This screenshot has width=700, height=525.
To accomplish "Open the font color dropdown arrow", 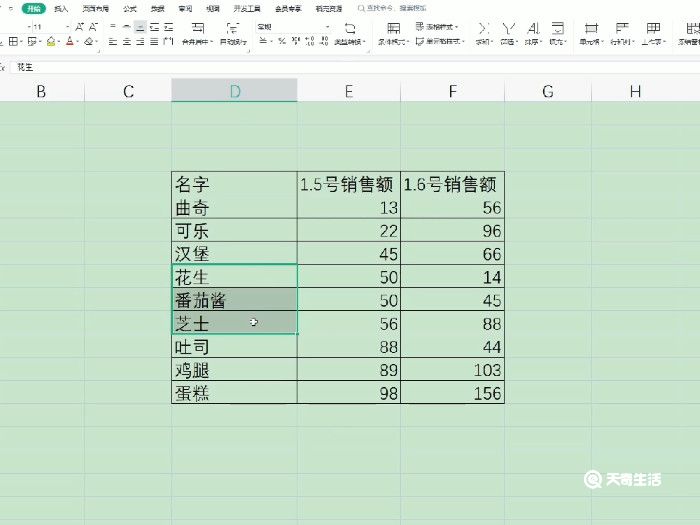I will click(x=77, y=42).
